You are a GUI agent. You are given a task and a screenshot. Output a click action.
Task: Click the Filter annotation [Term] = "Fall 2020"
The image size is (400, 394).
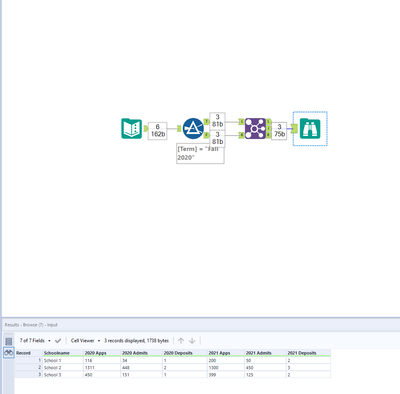200,154
